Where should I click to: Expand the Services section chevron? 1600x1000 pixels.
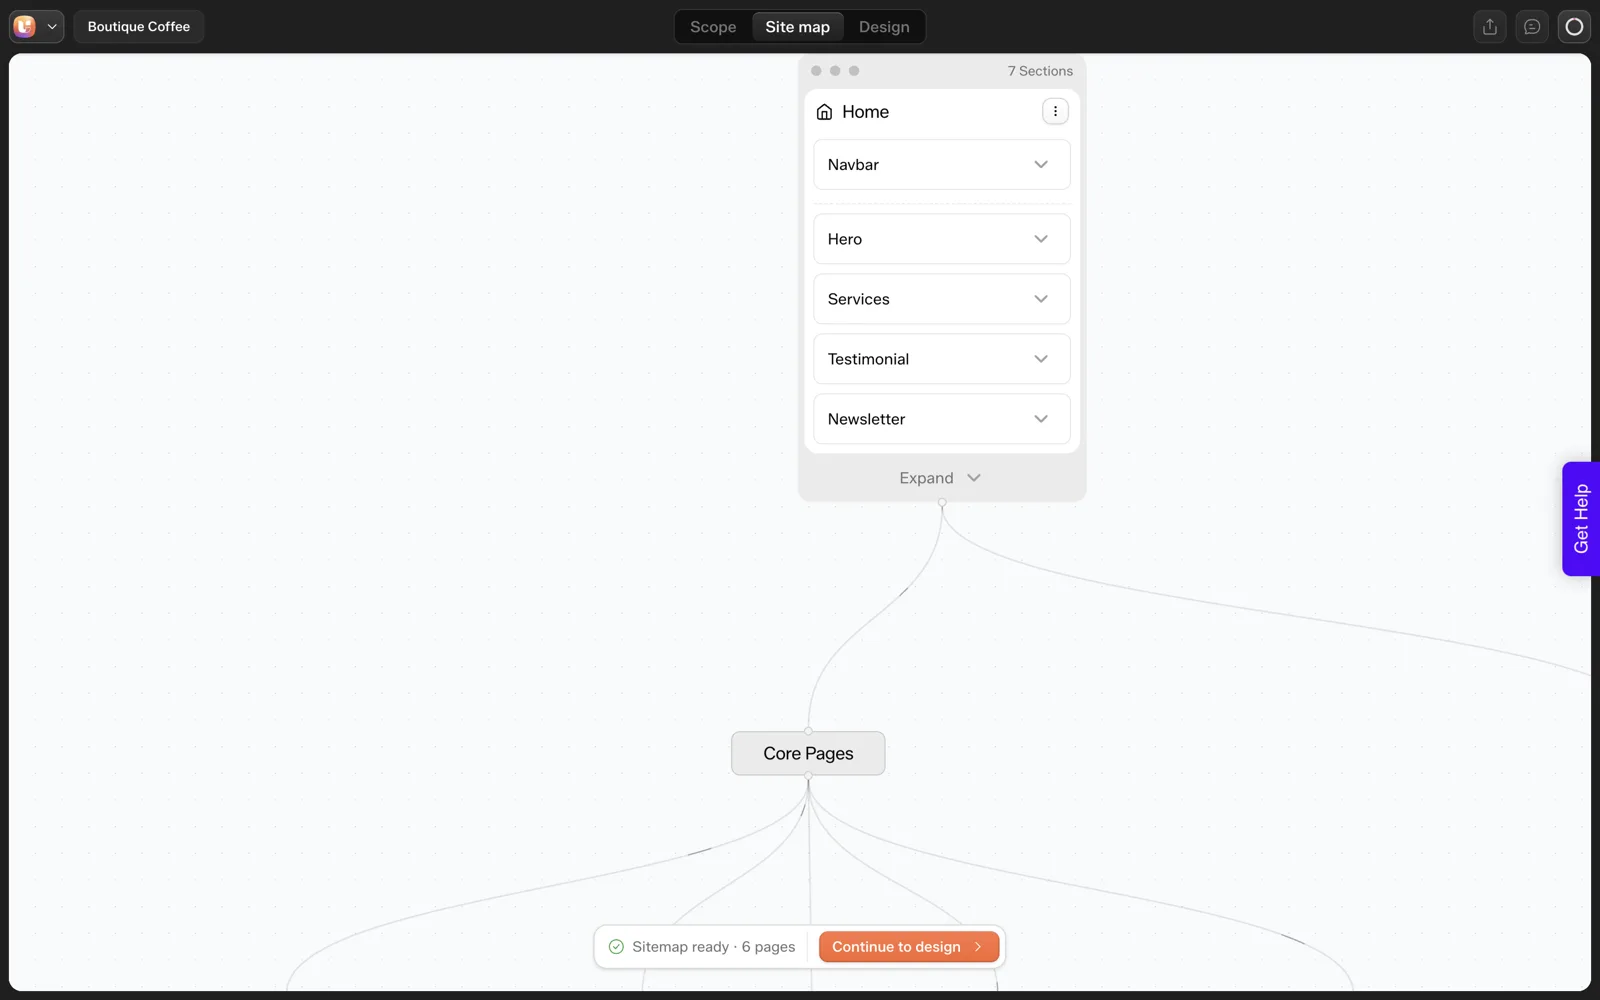1041,299
